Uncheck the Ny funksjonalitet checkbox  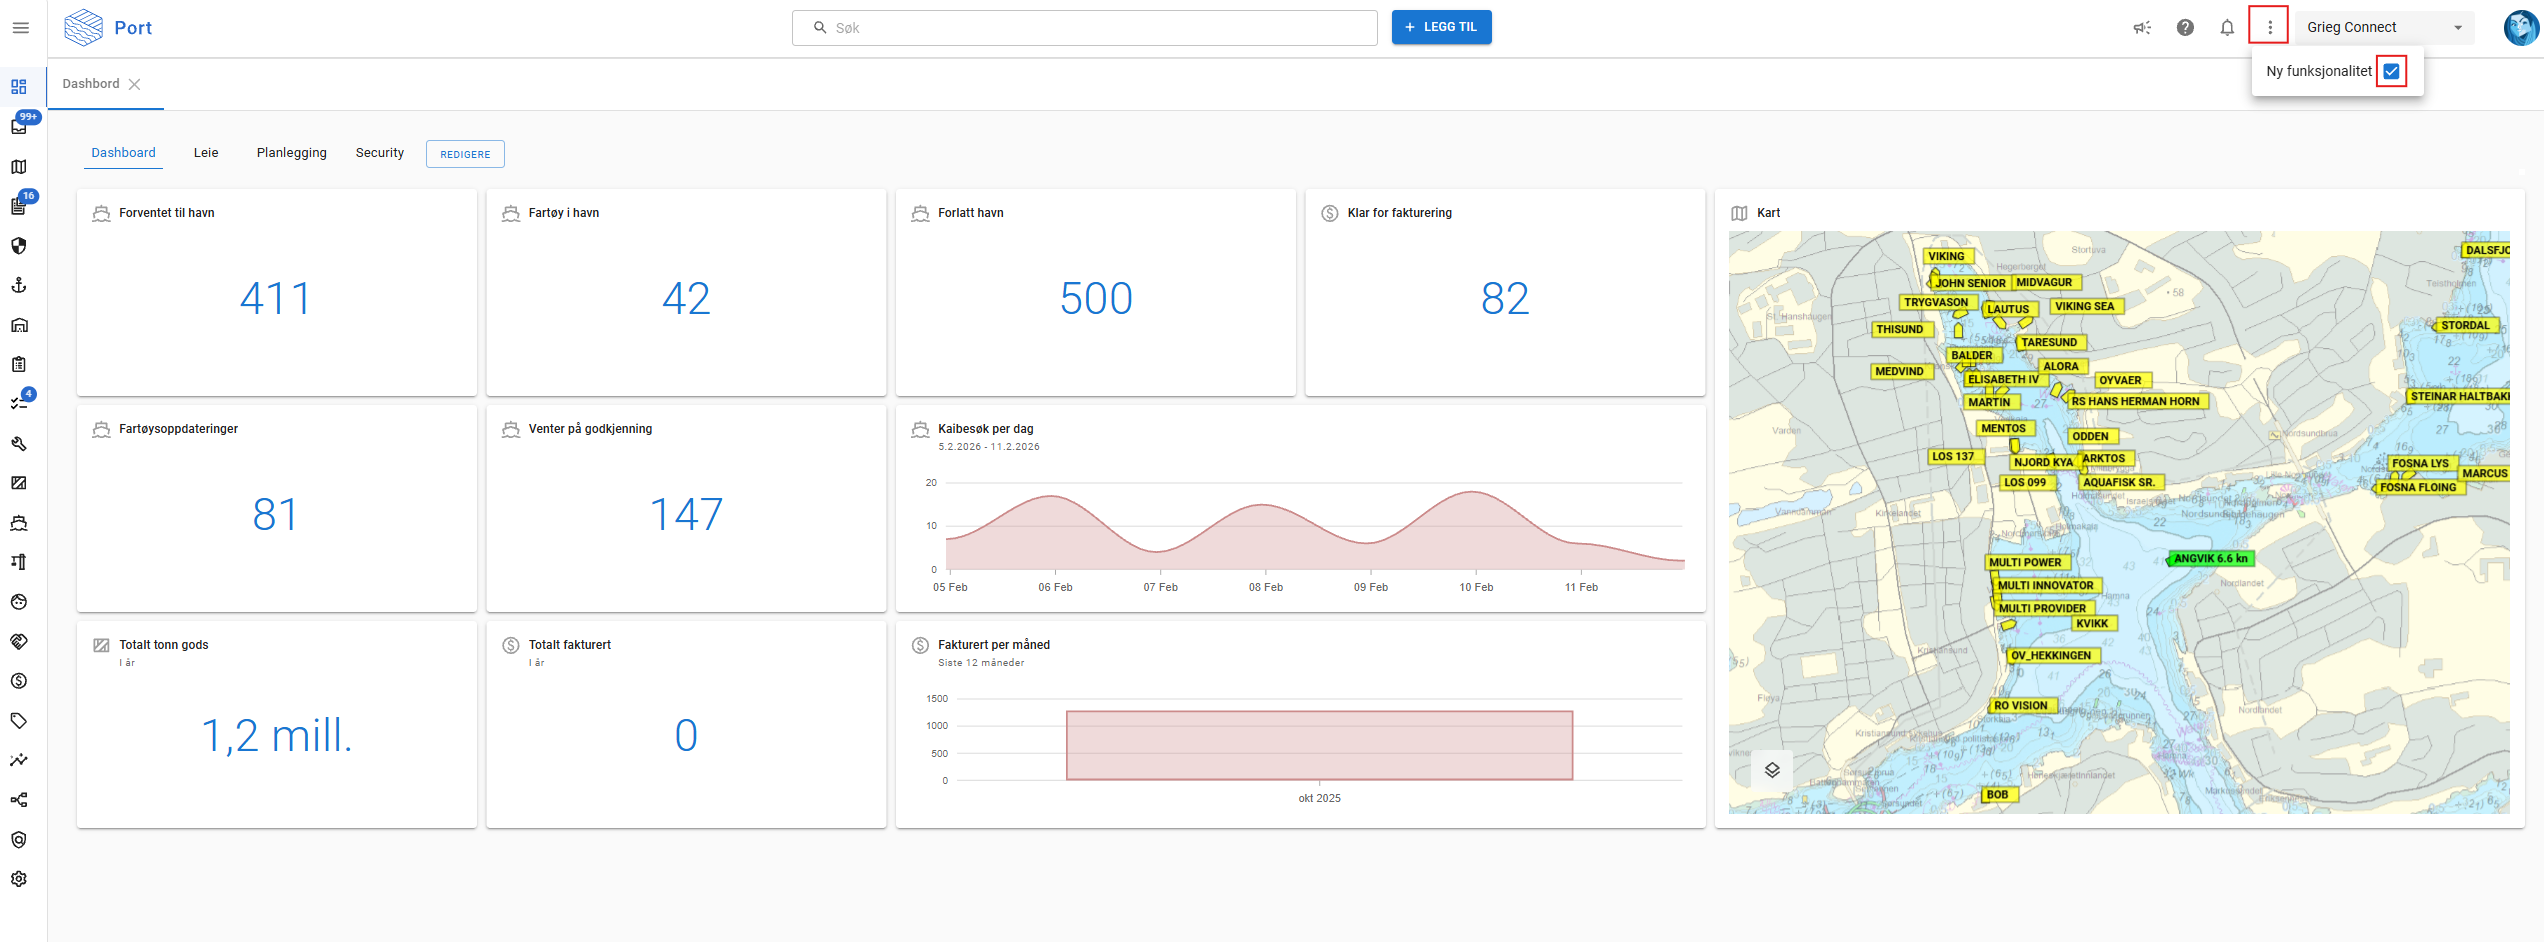2391,71
